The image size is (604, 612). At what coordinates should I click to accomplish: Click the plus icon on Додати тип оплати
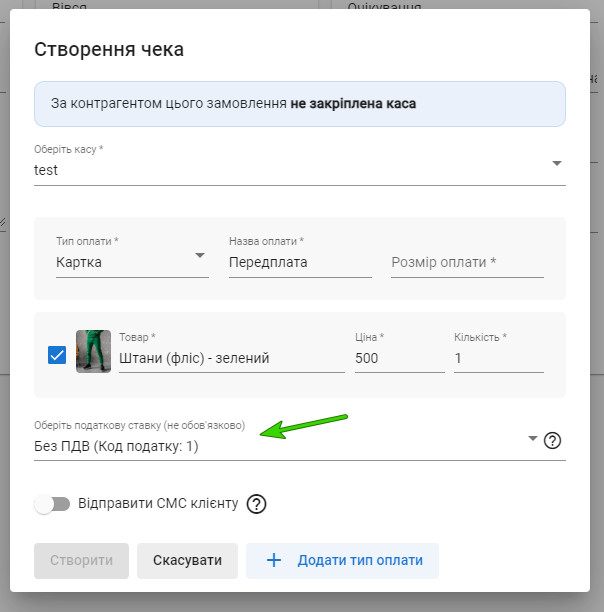pos(273,561)
